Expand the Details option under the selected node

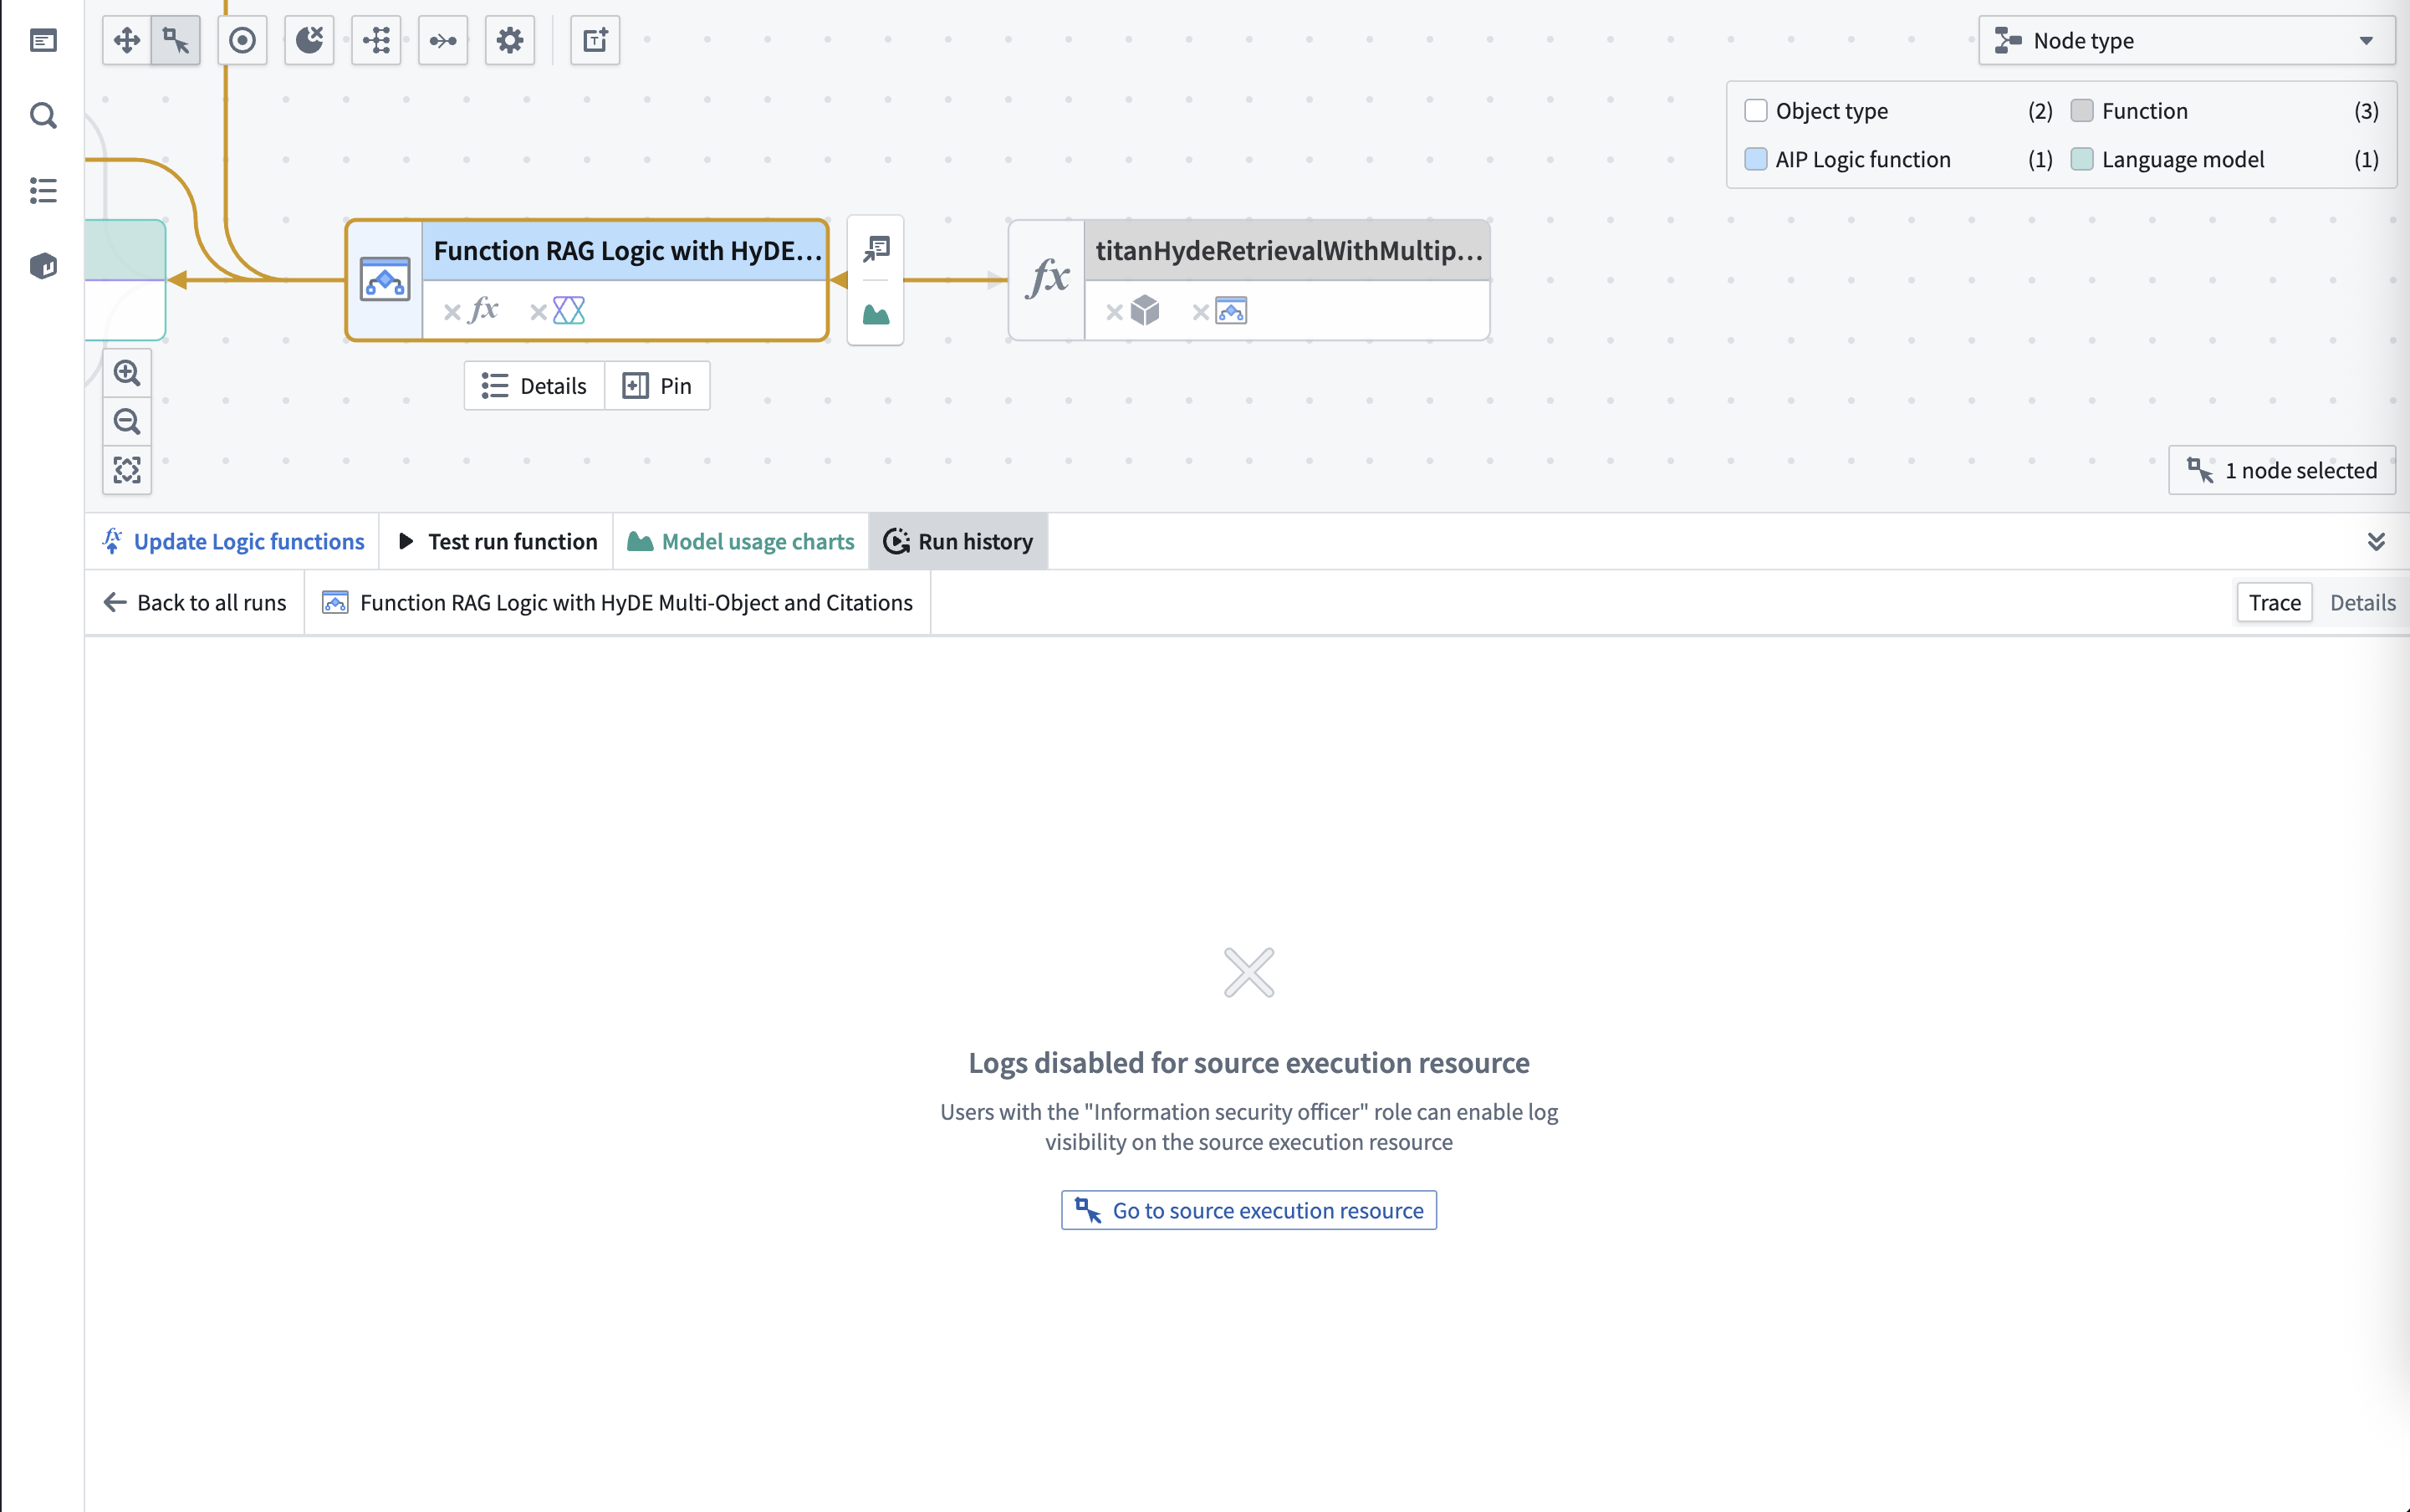pos(534,385)
